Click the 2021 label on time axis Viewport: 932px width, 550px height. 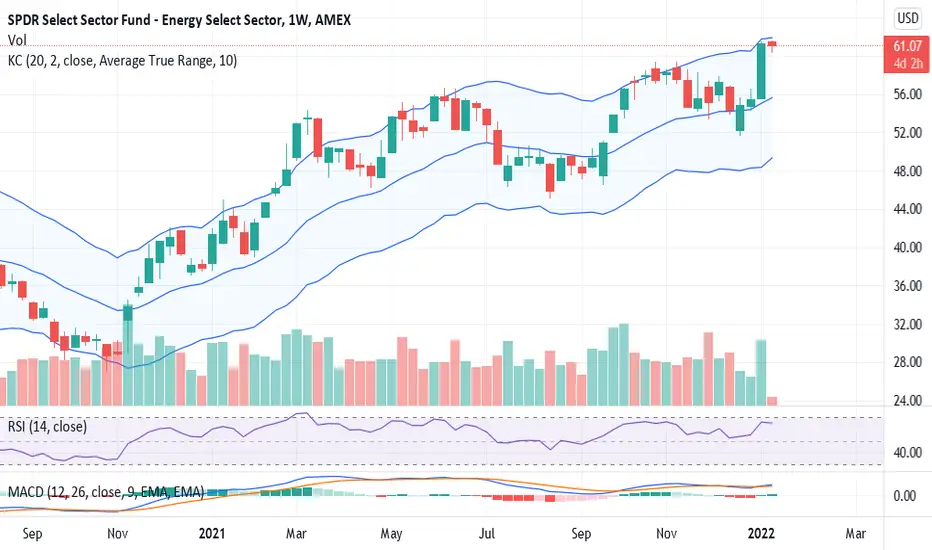(x=212, y=533)
